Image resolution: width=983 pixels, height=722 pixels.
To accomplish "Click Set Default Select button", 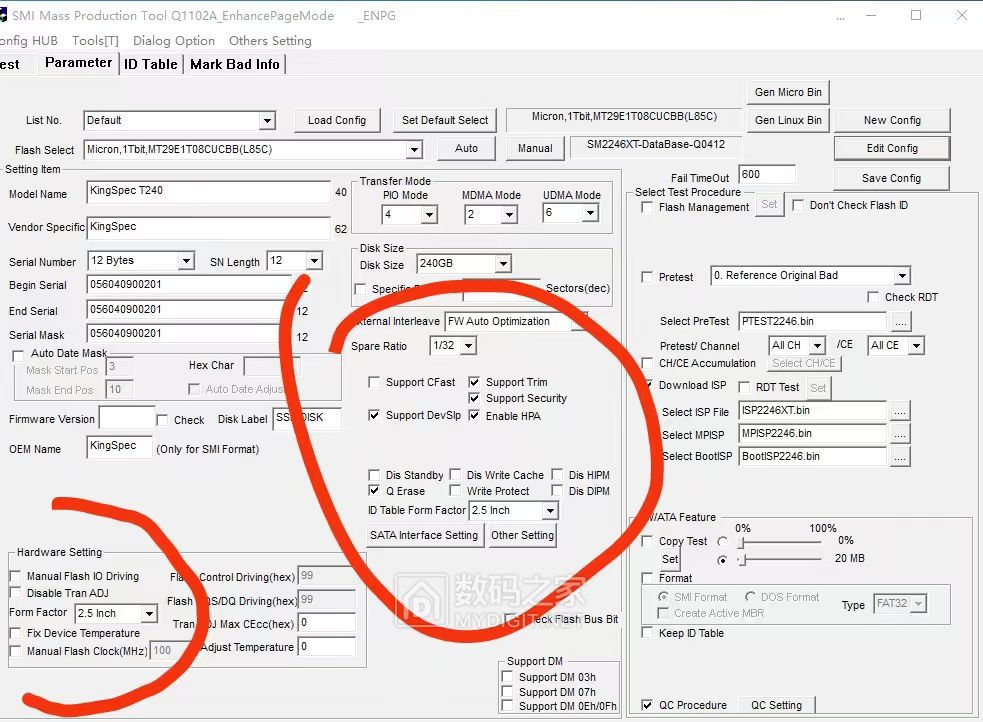I will [x=444, y=120].
